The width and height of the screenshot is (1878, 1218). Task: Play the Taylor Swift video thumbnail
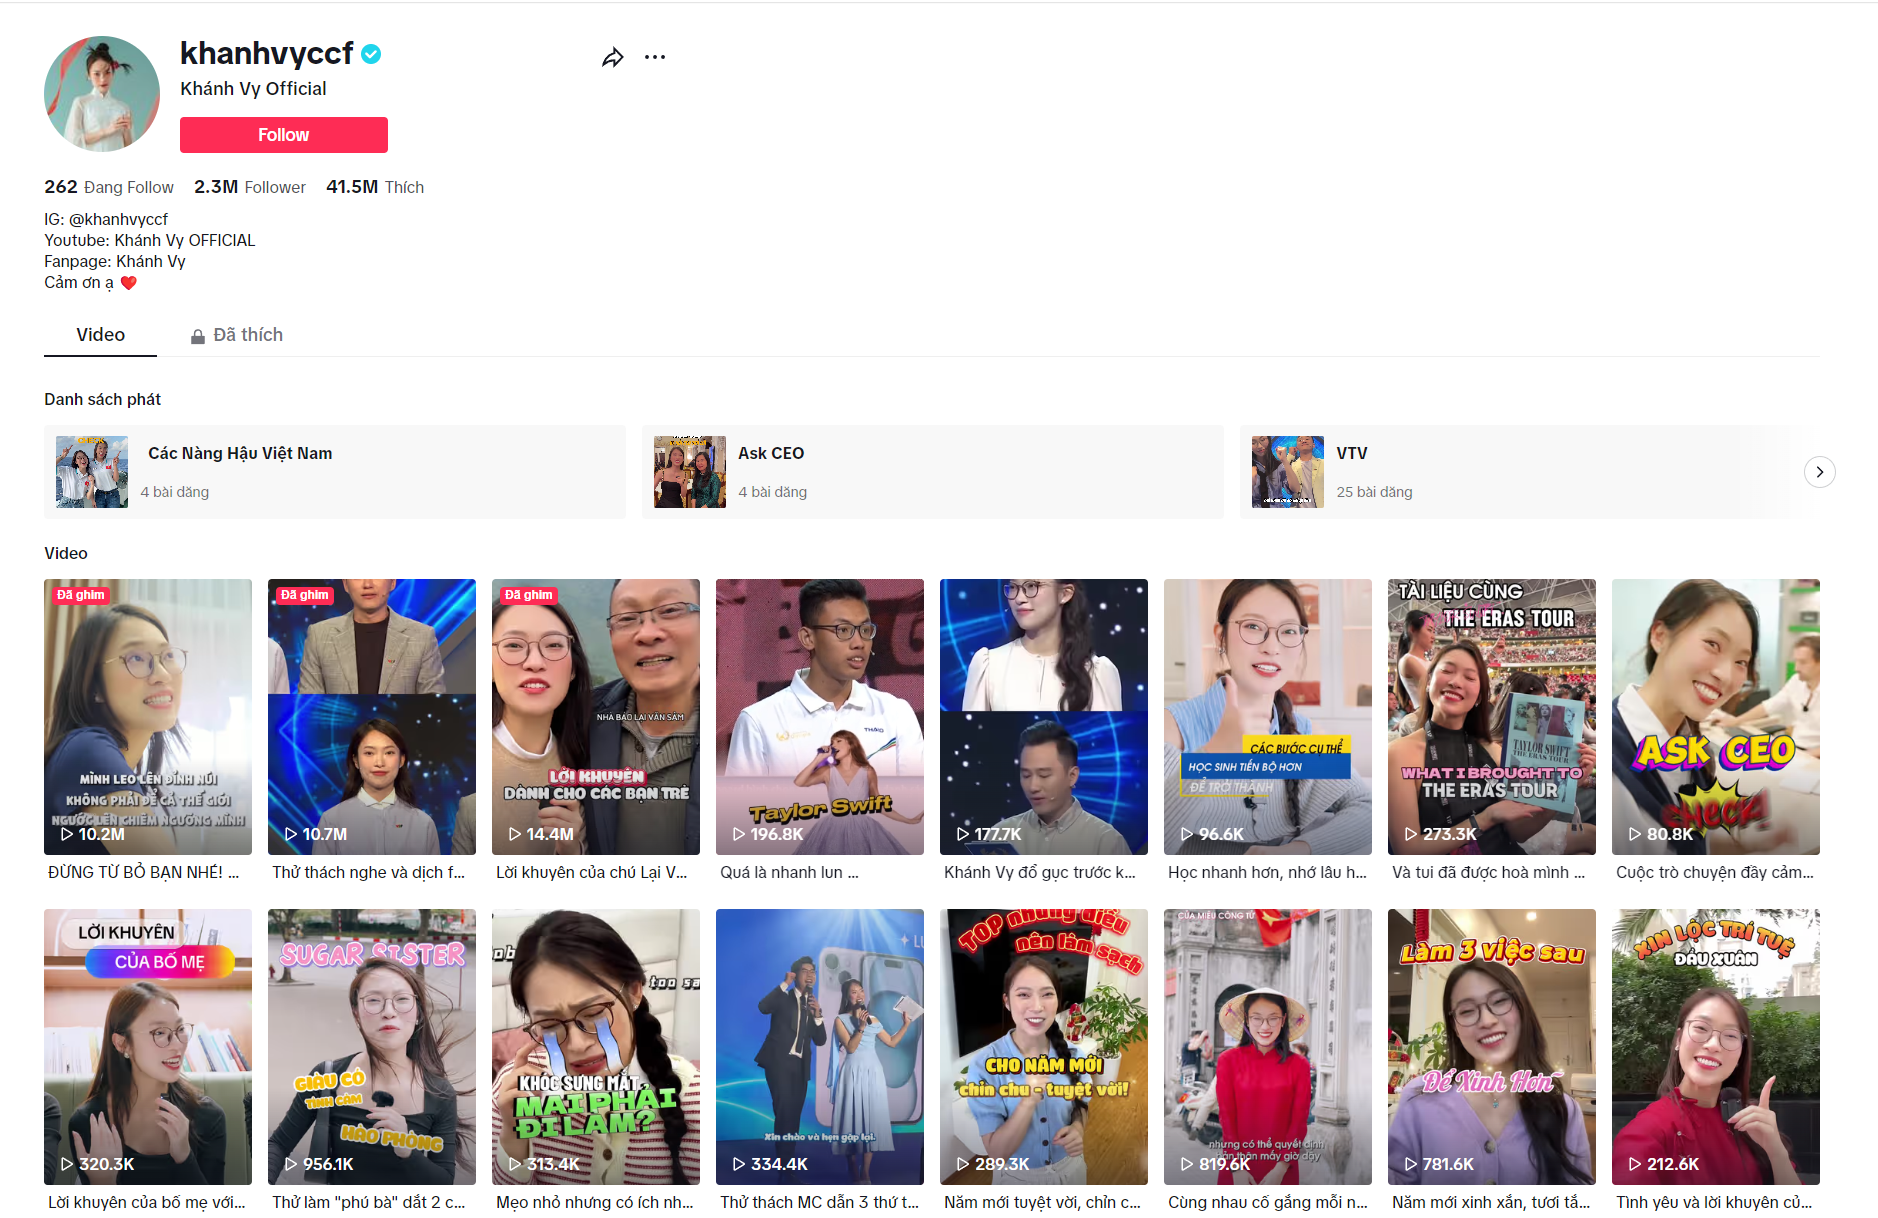point(819,716)
